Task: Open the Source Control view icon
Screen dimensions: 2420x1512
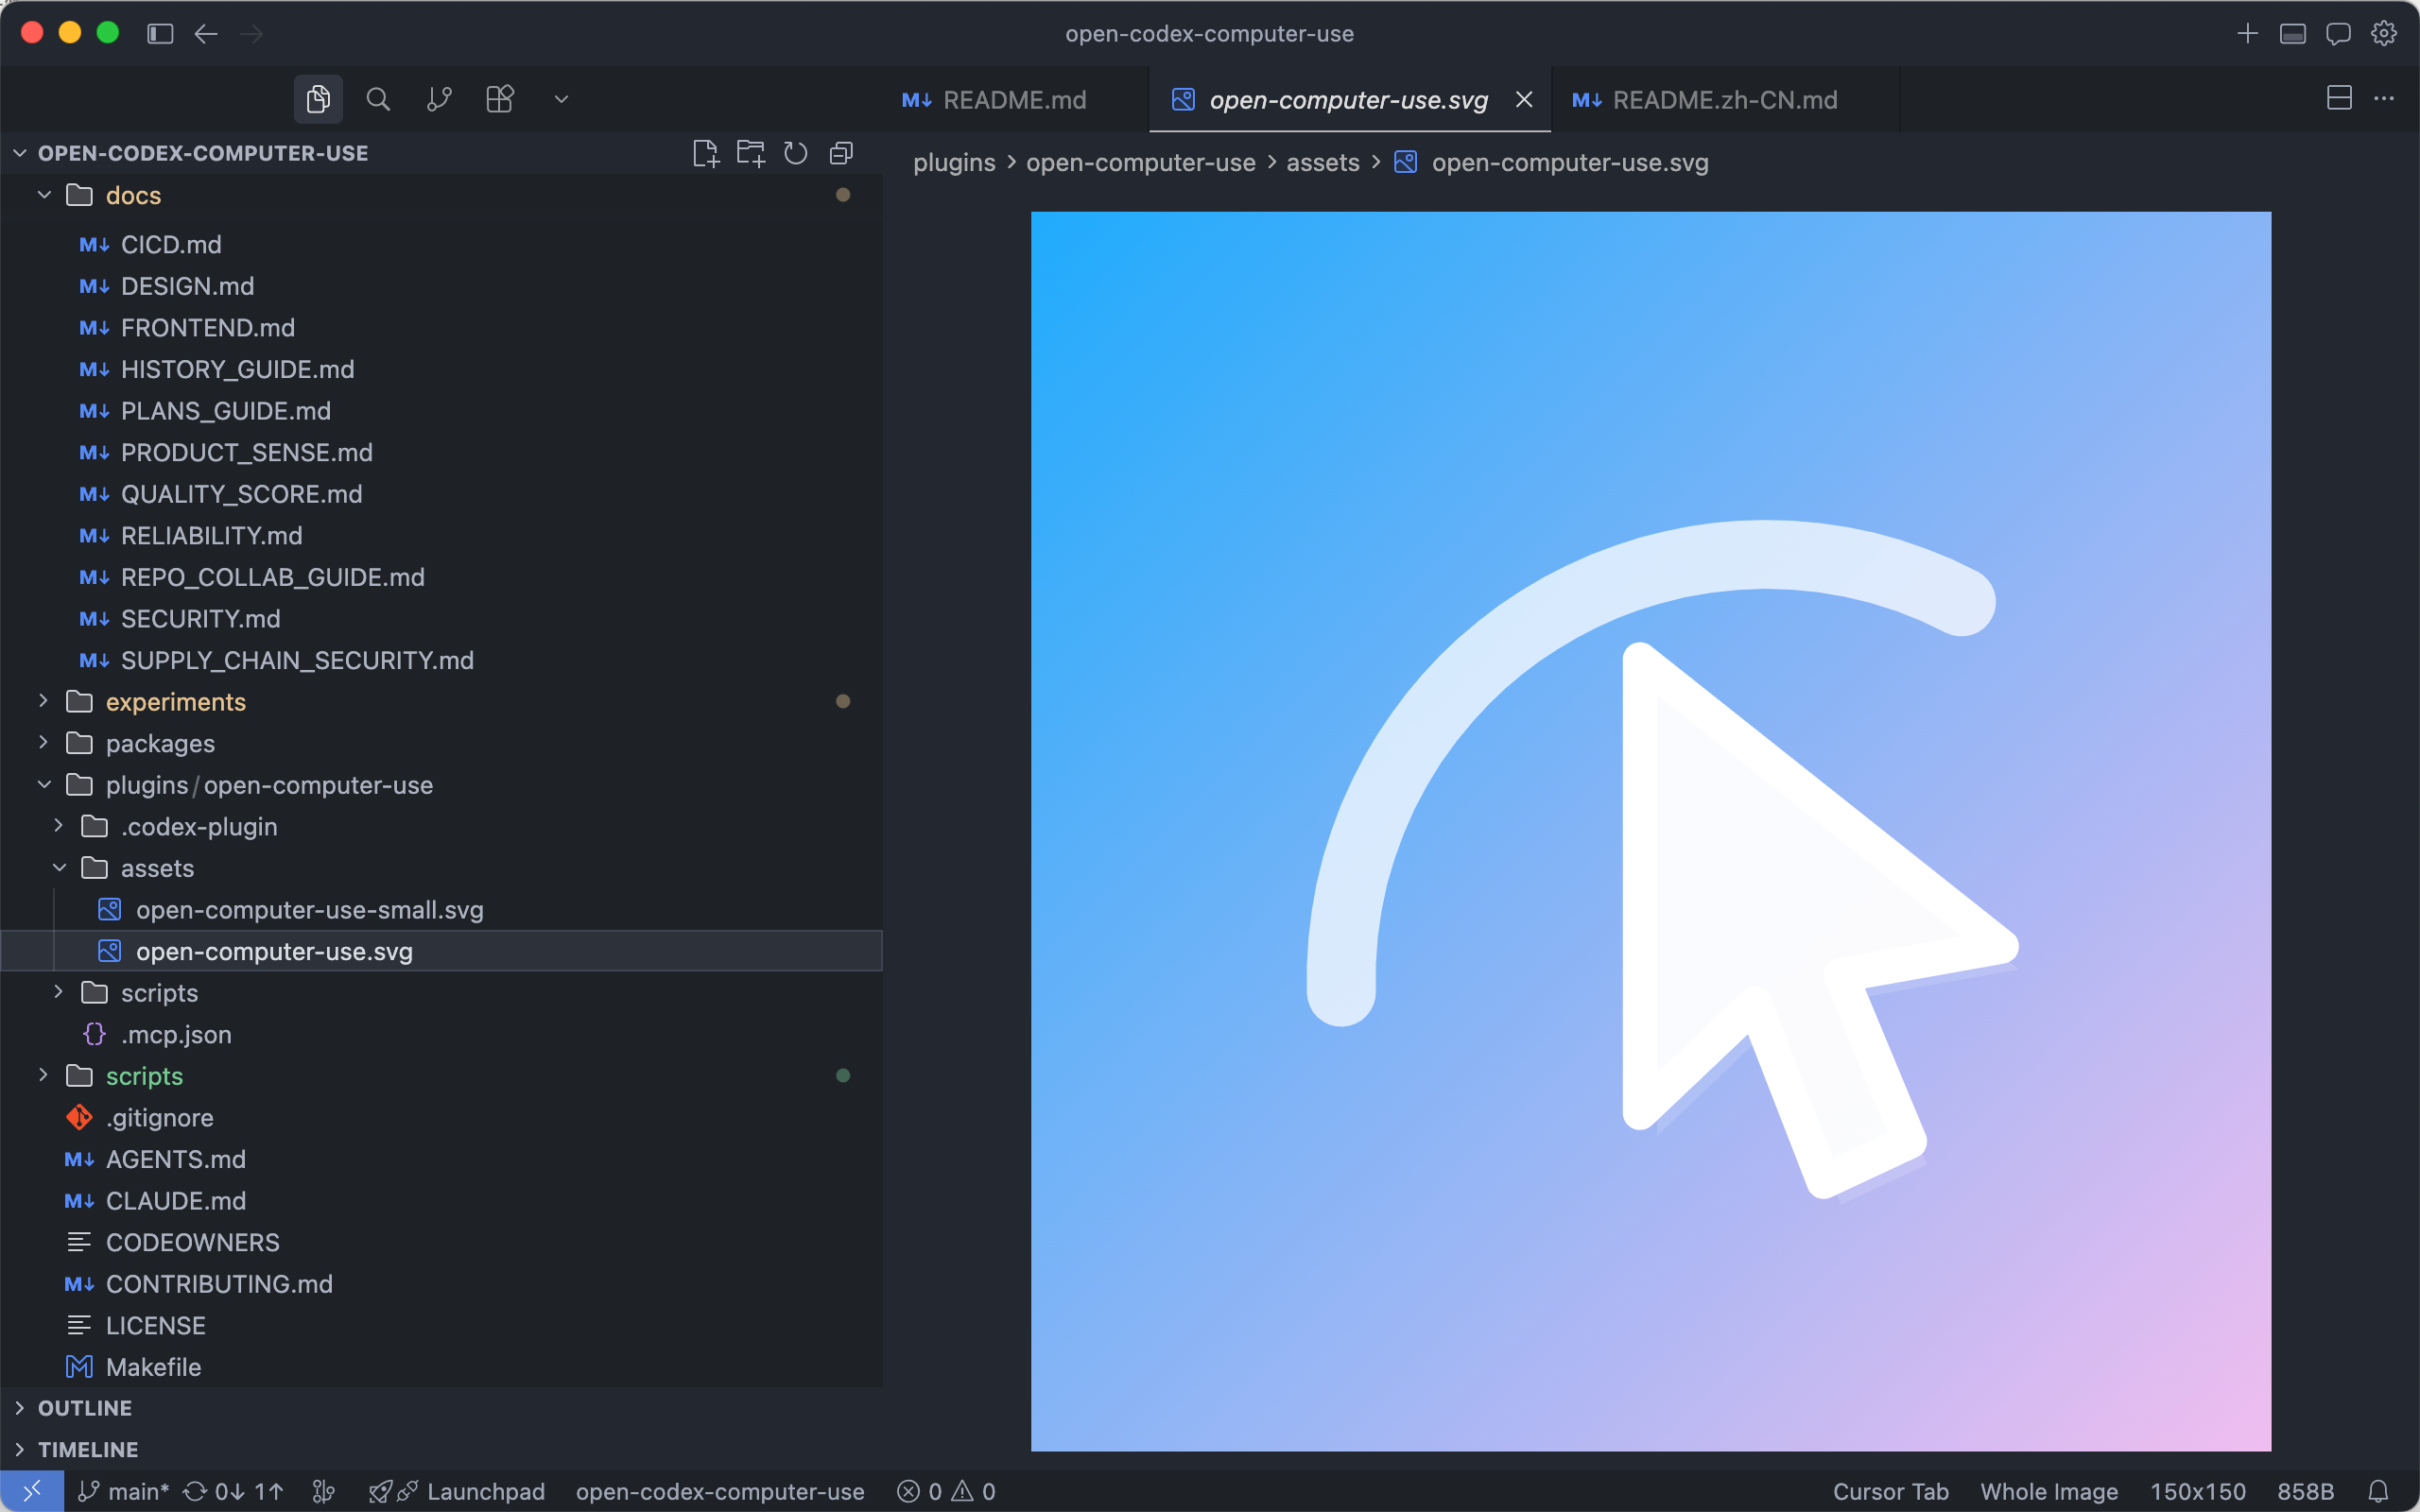Action: tap(439, 99)
